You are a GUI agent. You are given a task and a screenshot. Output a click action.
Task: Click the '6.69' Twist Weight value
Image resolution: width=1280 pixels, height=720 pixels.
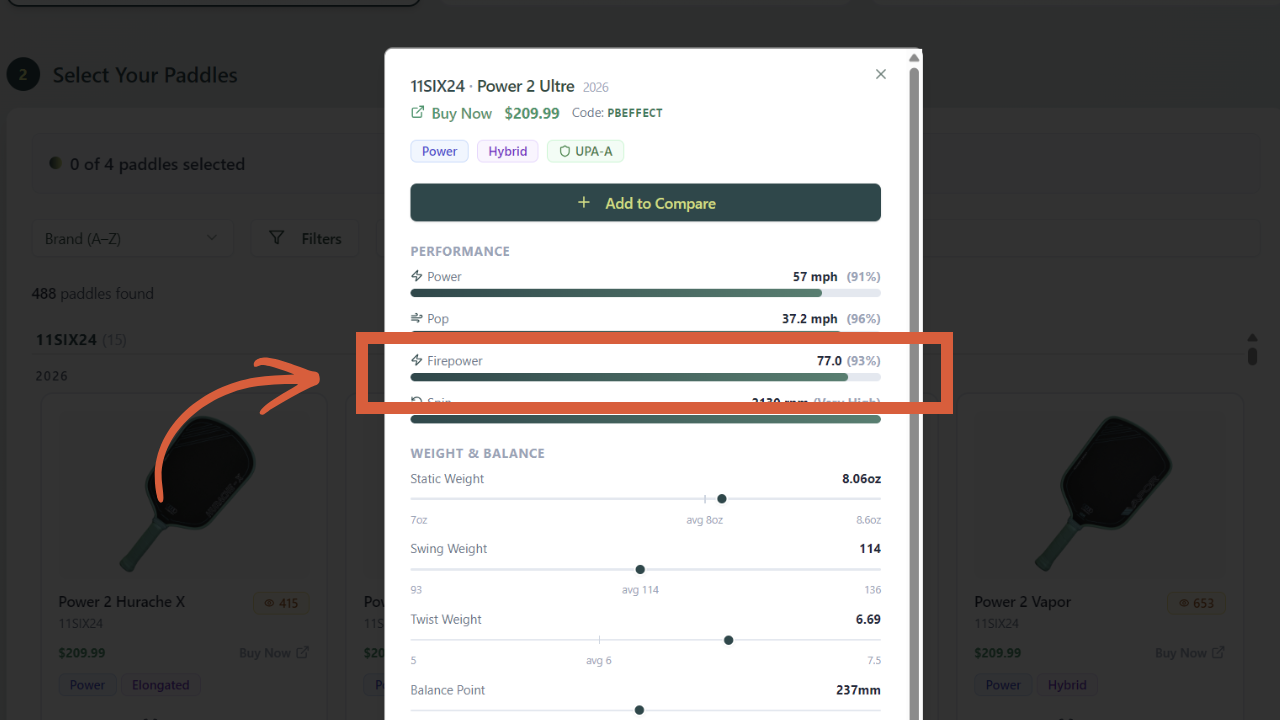[x=868, y=619]
